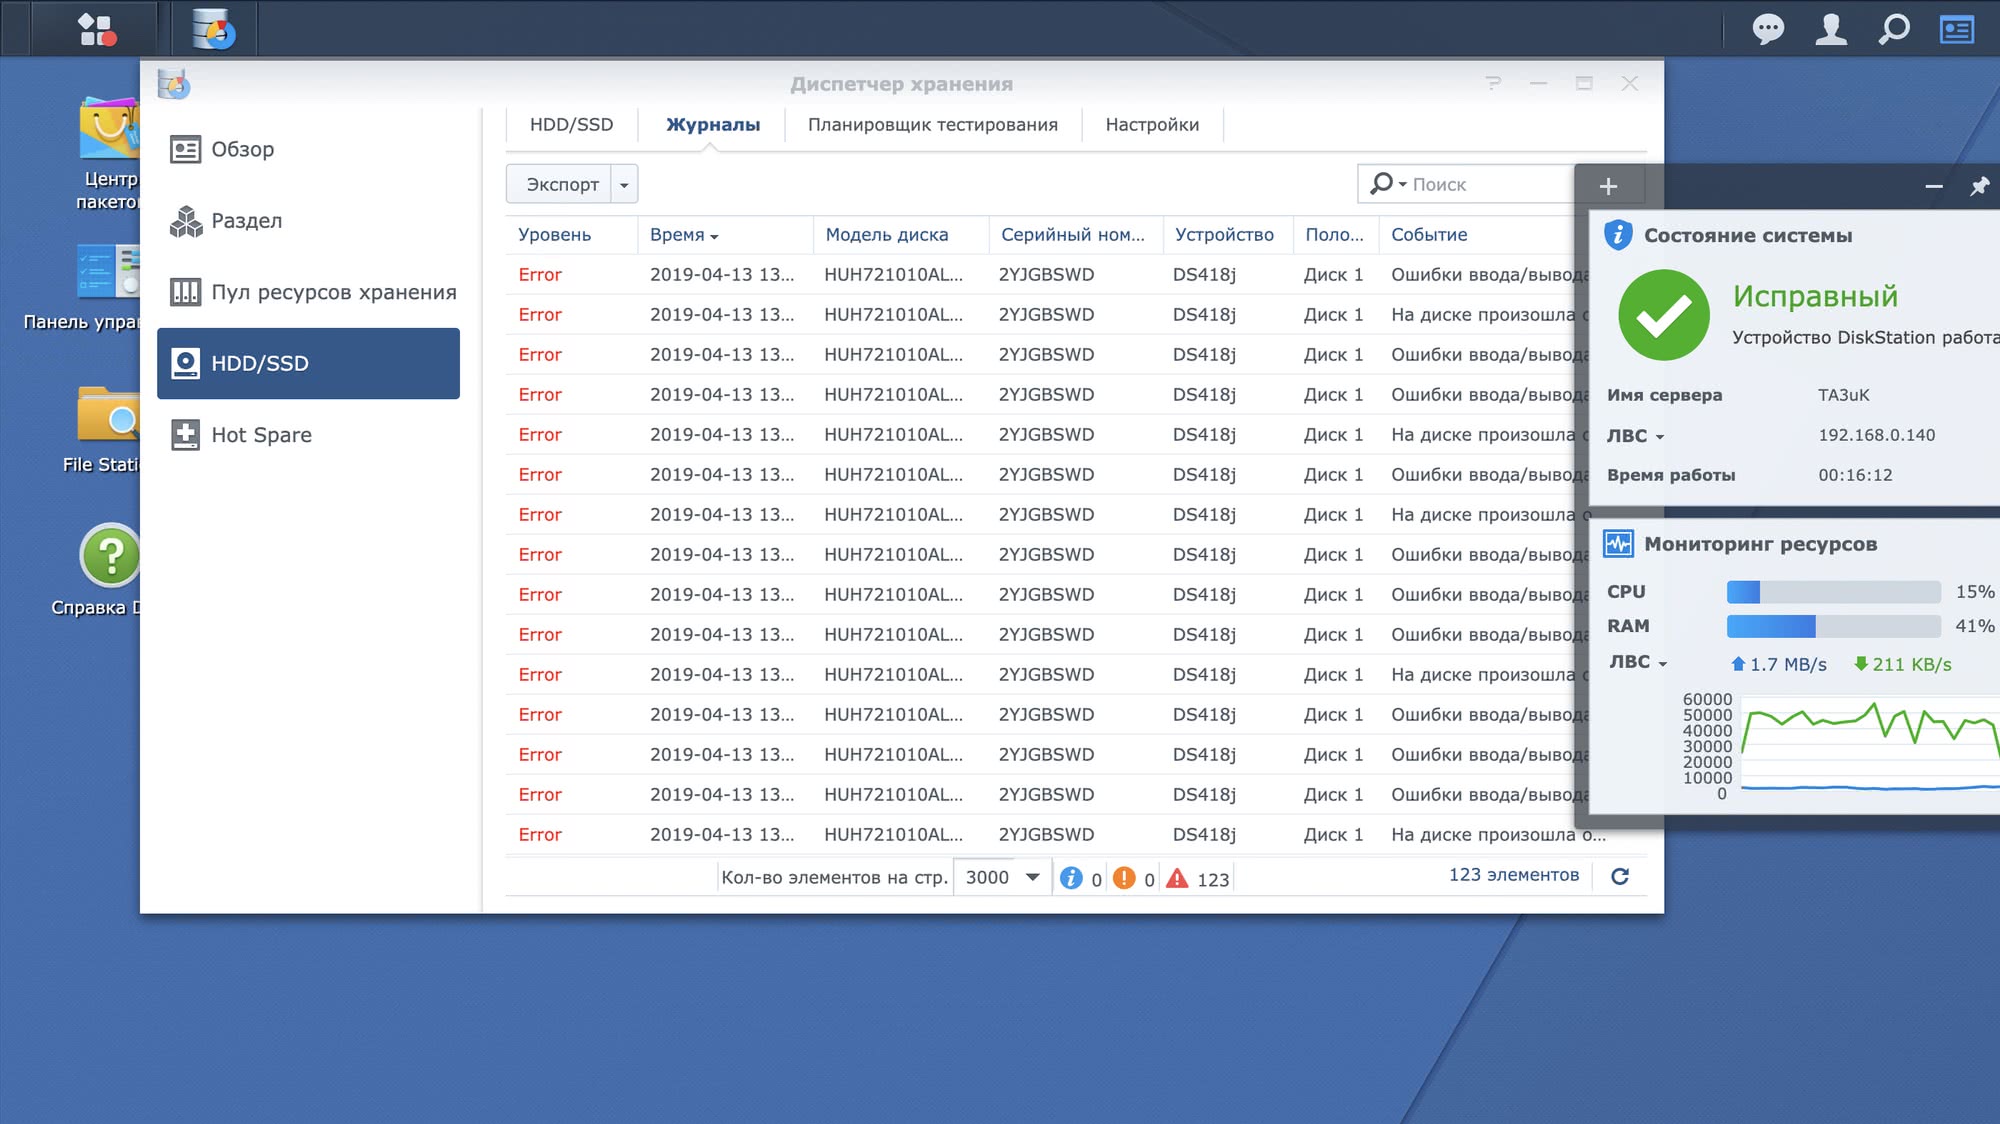Filter logs by error triangle icon
2000x1124 pixels.
click(x=1178, y=878)
